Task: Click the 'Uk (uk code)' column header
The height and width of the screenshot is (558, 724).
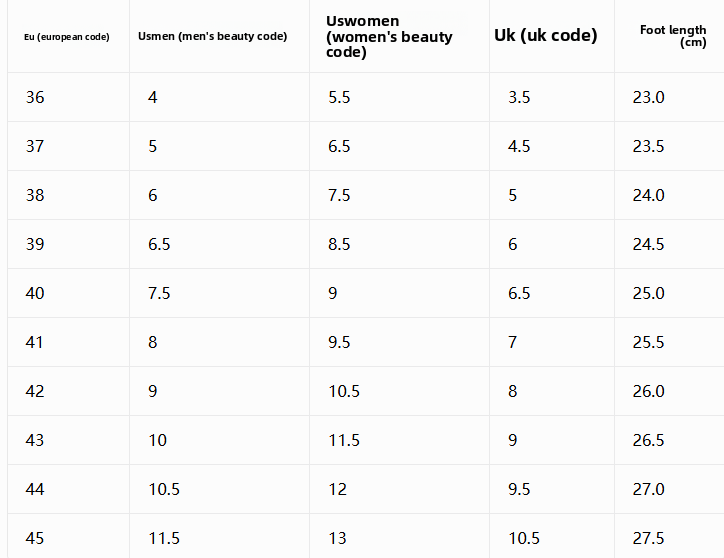Action: (x=546, y=35)
